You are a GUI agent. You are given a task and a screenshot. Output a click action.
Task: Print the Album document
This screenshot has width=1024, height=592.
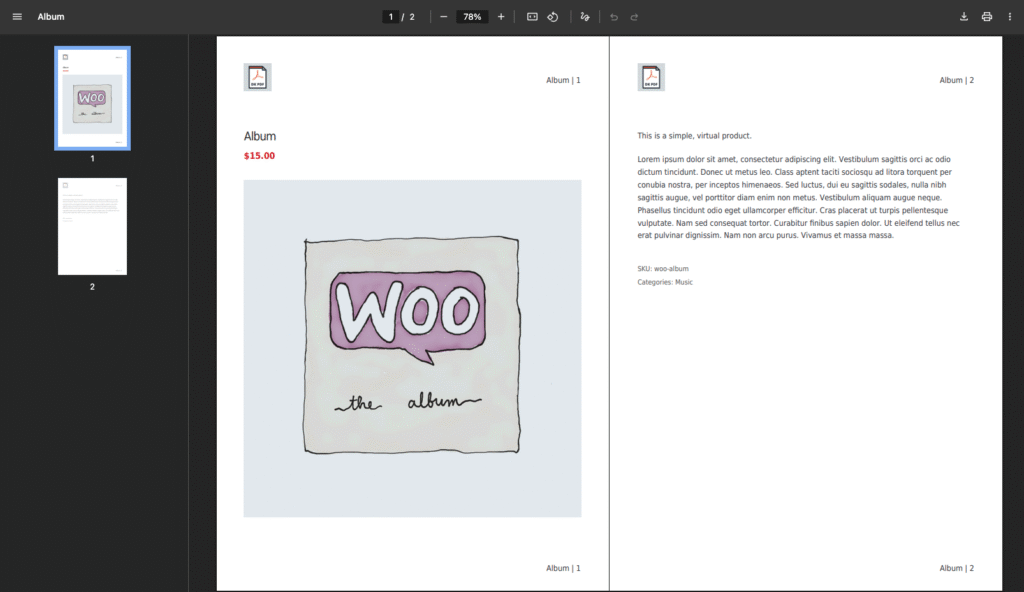point(987,16)
